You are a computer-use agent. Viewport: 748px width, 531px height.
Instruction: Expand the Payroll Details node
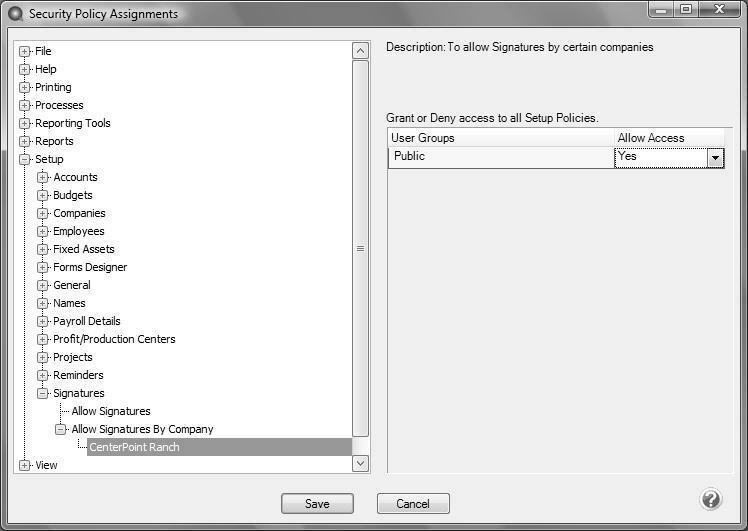[43, 321]
